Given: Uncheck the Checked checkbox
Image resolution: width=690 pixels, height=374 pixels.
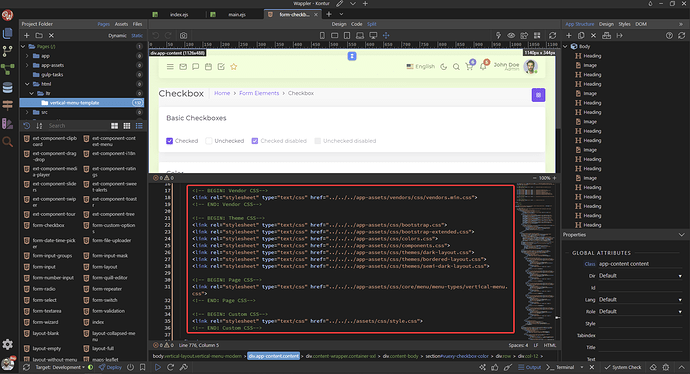Looking at the screenshot, I should click(169, 141).
